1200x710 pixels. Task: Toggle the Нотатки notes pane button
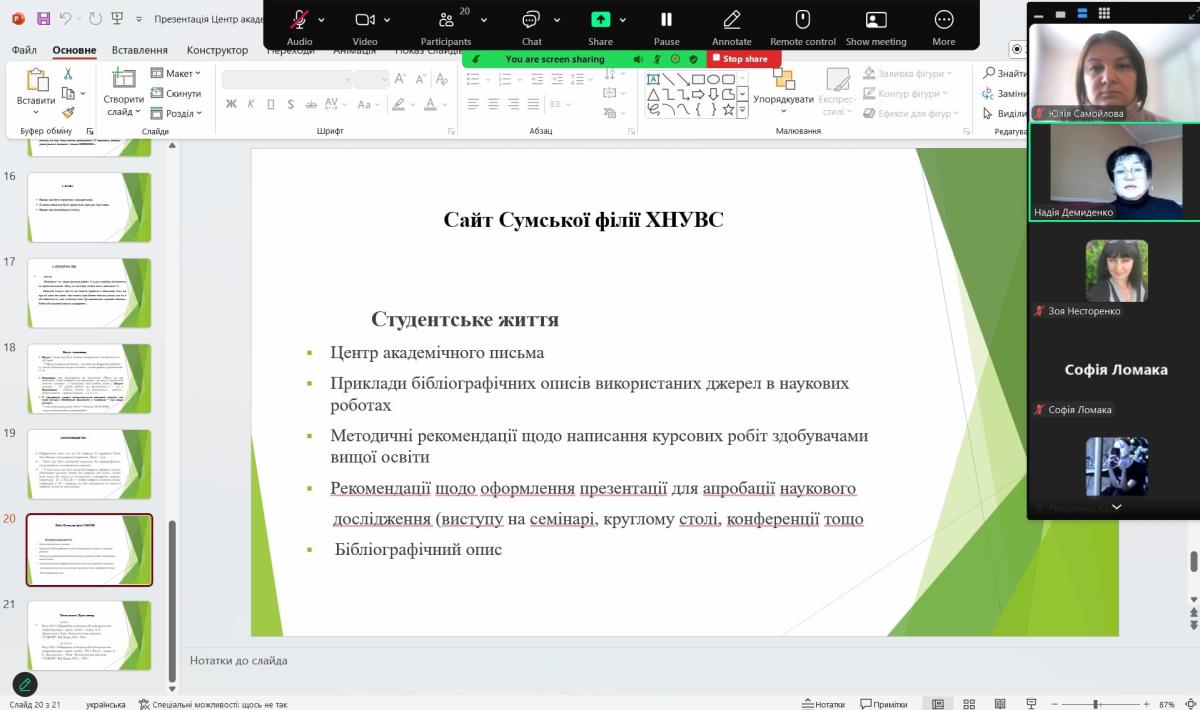(823, 704)
